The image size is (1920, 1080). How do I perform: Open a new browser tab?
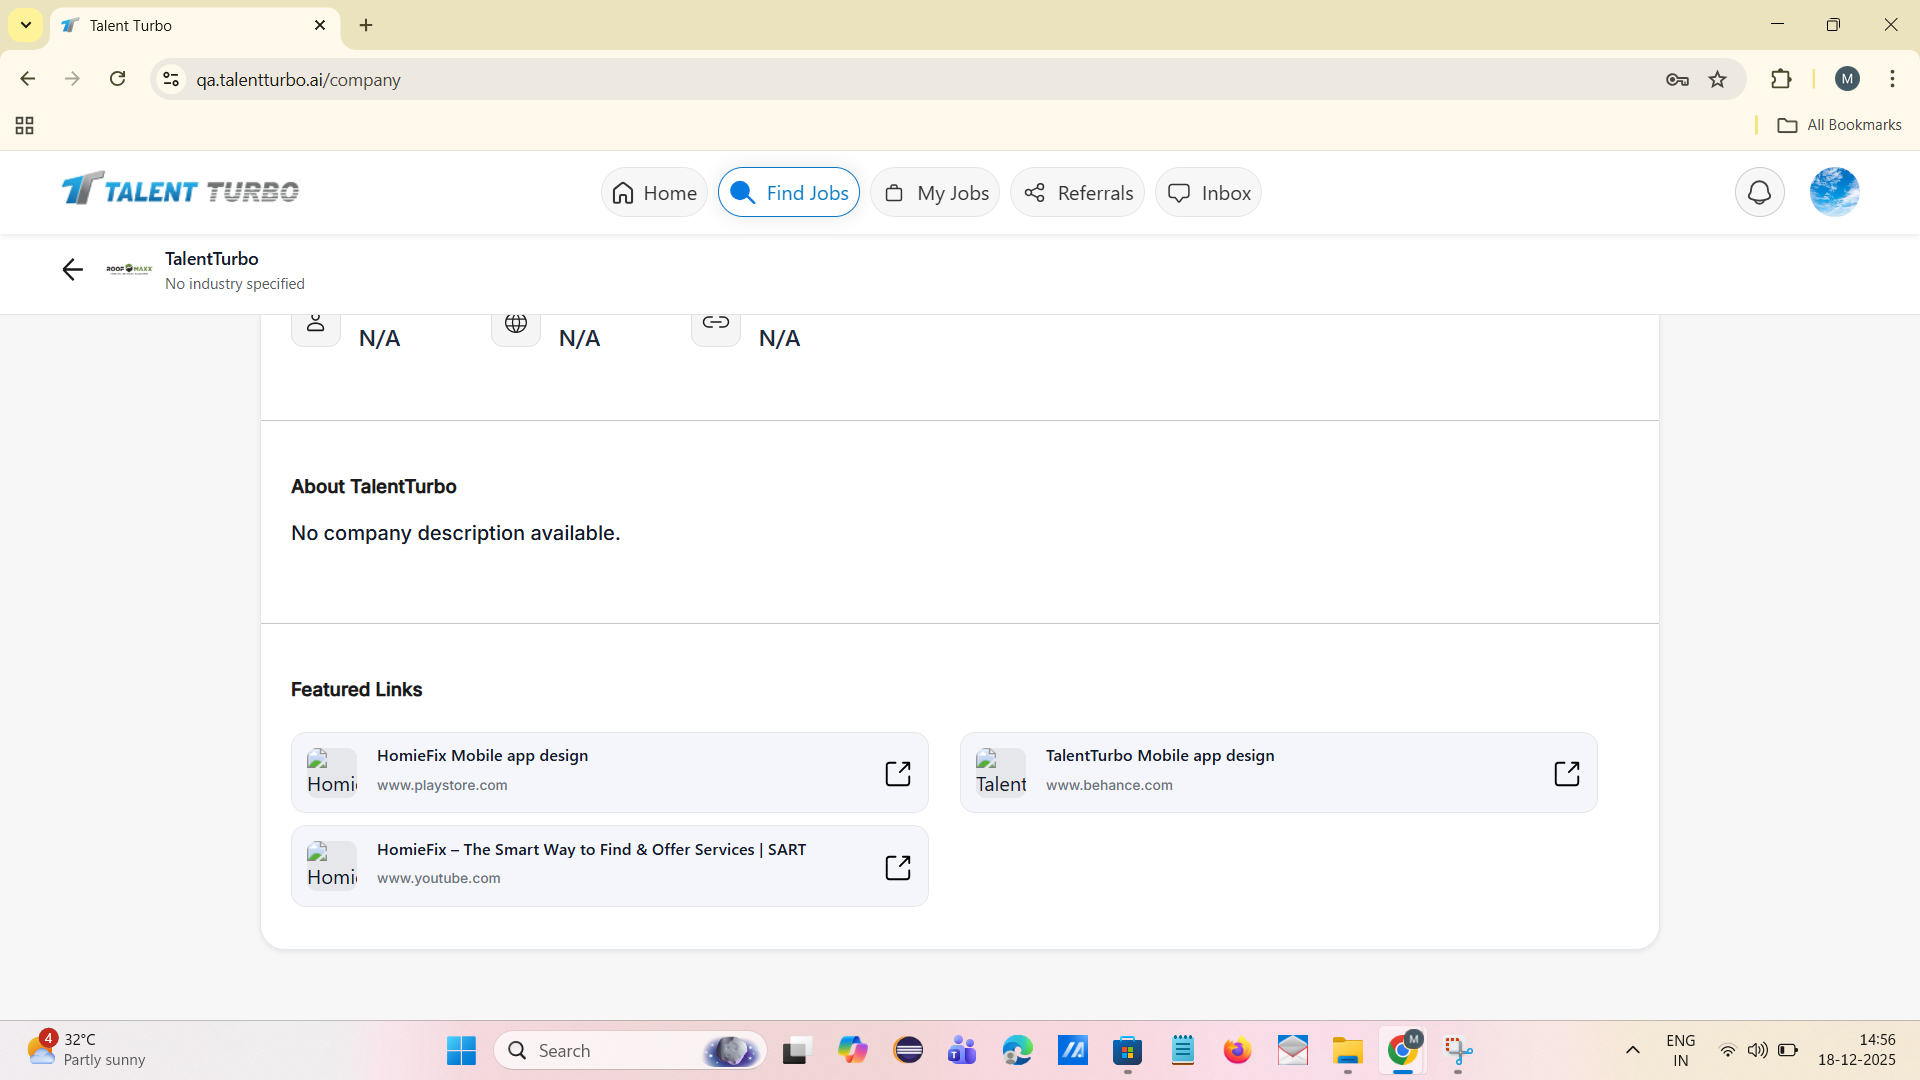pyautogui.click(x=366, y=25)
